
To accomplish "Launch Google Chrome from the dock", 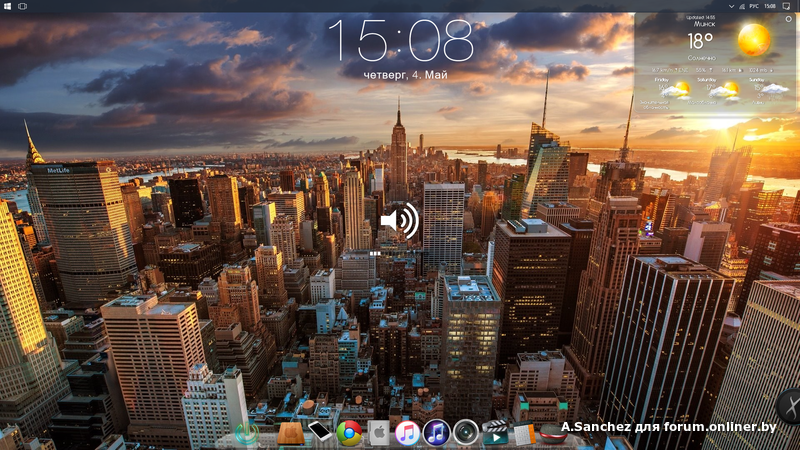I will (x=349, y=433).
